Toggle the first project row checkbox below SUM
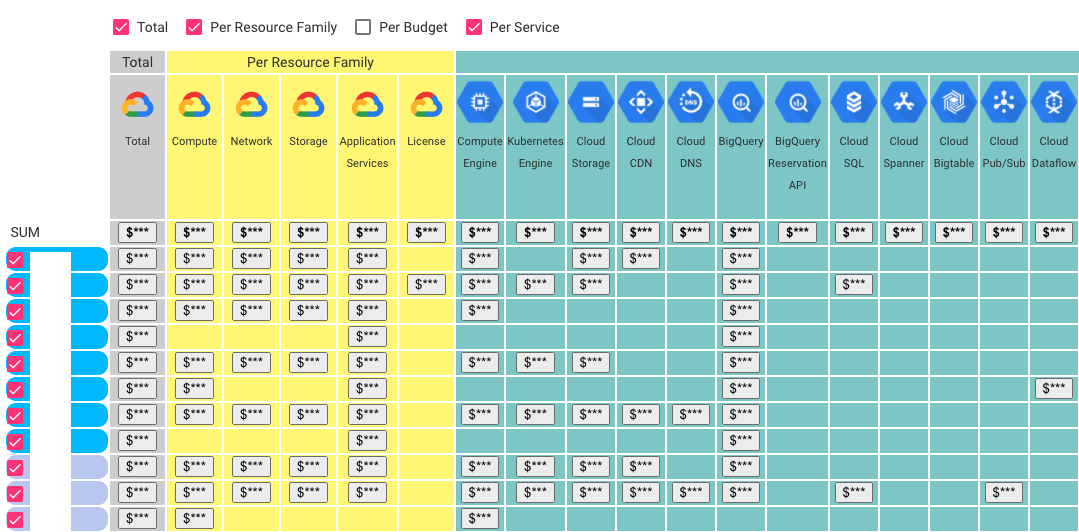The width and height of the screenshot is (1079, 532). point(15,259)
